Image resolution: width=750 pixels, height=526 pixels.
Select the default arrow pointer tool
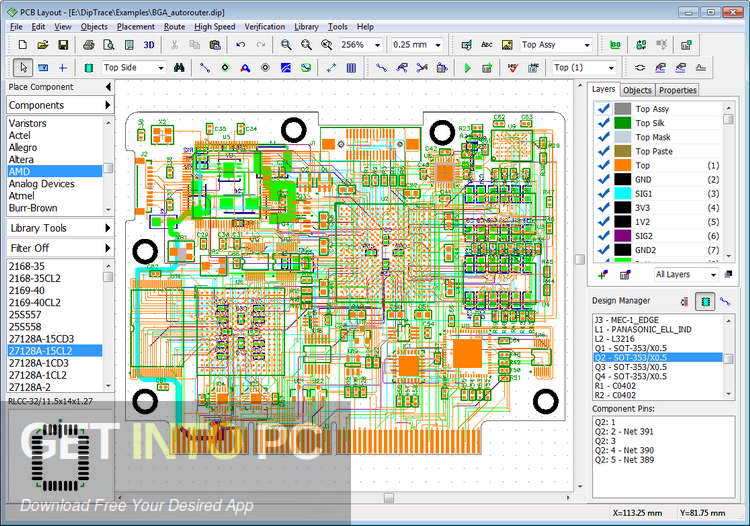pos(22,68)
